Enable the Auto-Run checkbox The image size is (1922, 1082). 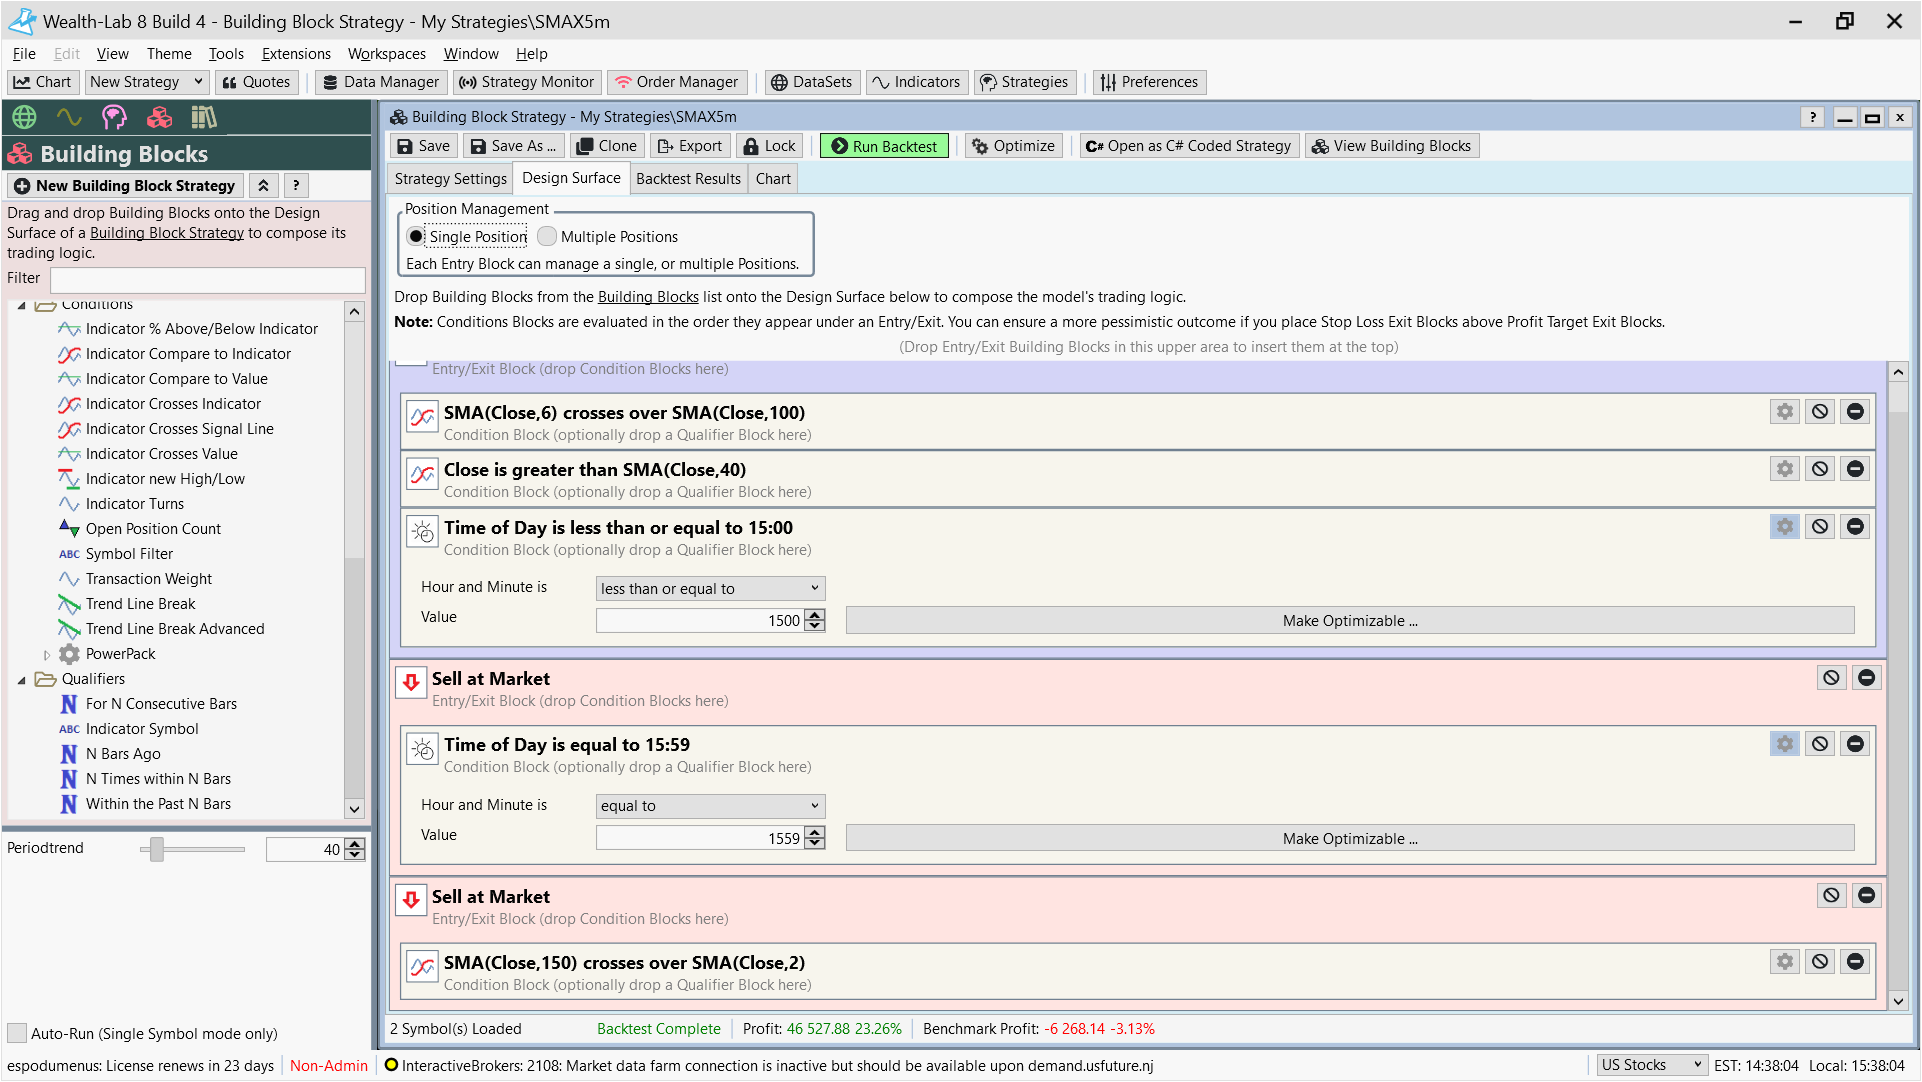click(x=17, y=1033)
